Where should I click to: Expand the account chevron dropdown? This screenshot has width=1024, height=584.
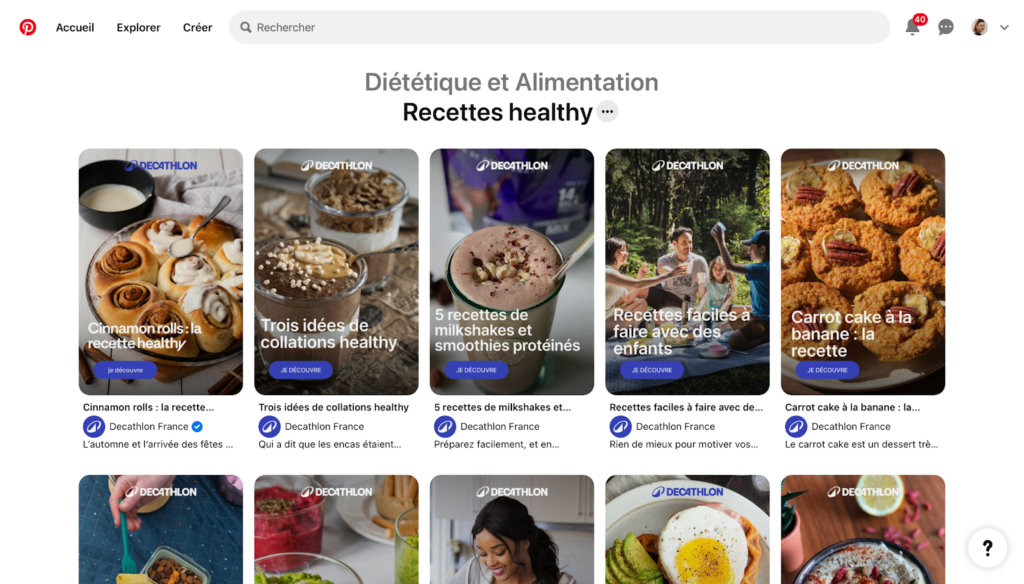(x=1004, y=27)
